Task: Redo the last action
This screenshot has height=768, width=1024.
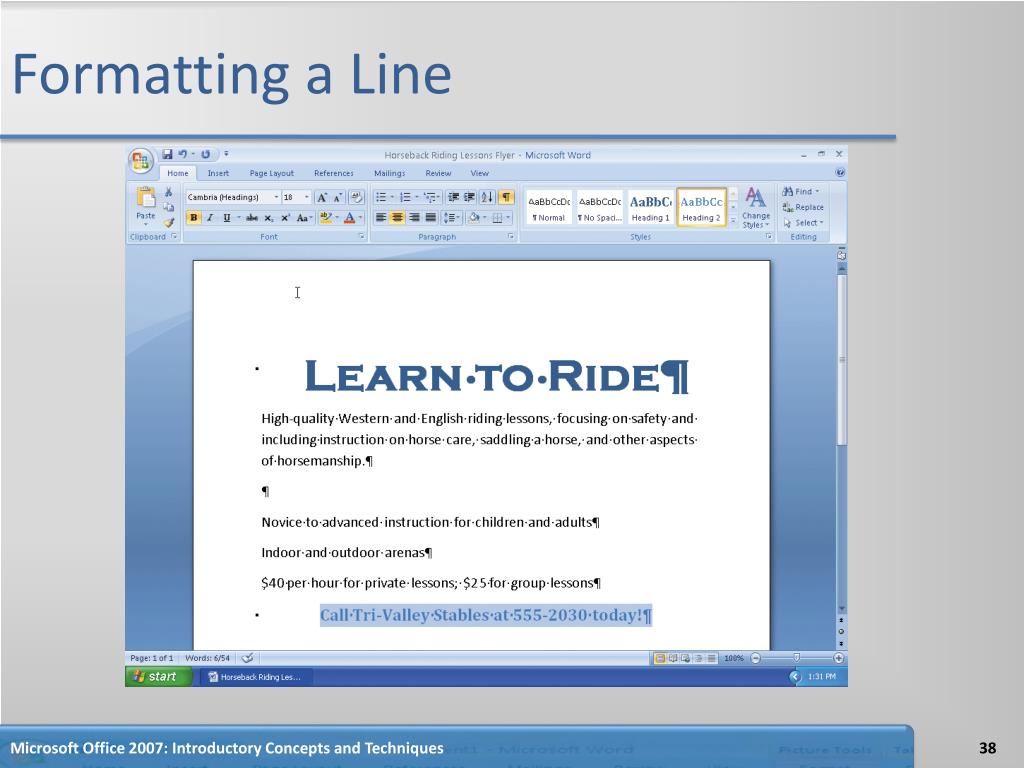Action: pyautogui.click(x=206, y=154)
